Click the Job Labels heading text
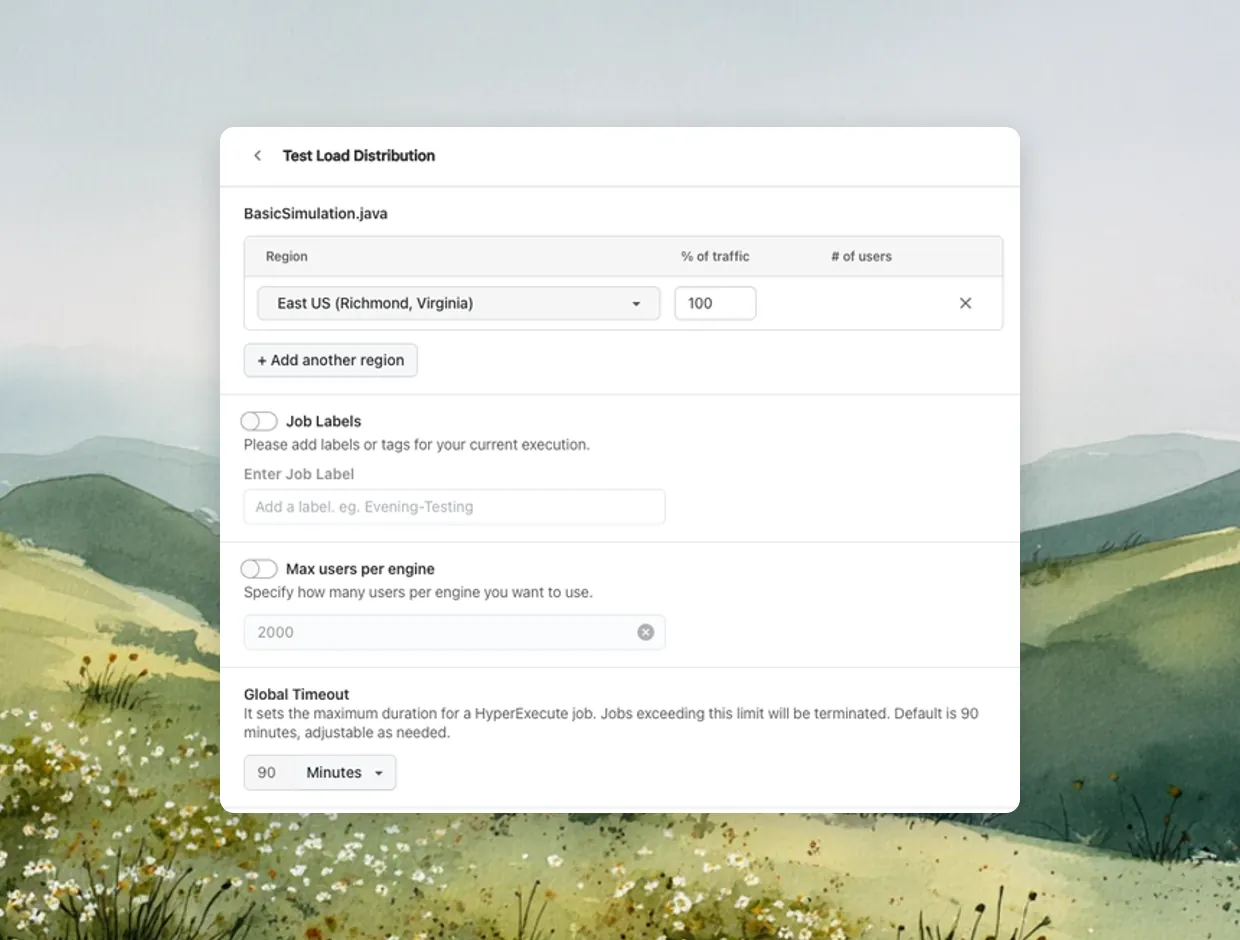1240x940 pixels. click(x=324, y=421)
